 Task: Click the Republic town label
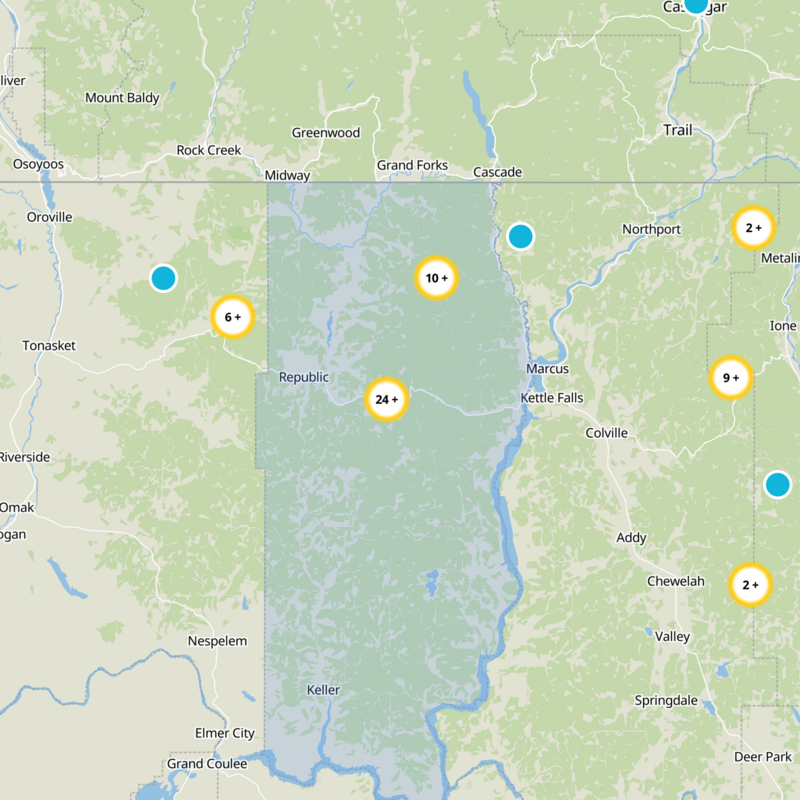pyautogui.click(x=303, y=378)
